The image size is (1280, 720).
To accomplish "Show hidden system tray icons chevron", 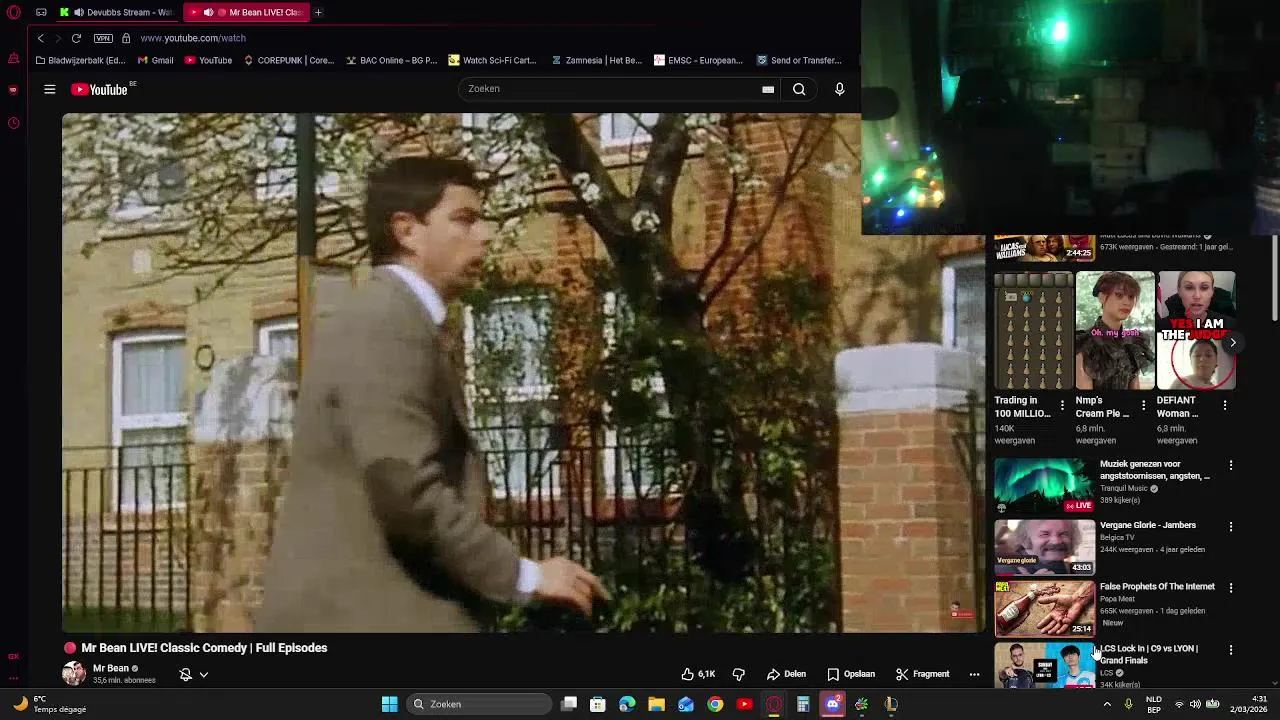I will pyautogui.click(x=1107, y=704).
